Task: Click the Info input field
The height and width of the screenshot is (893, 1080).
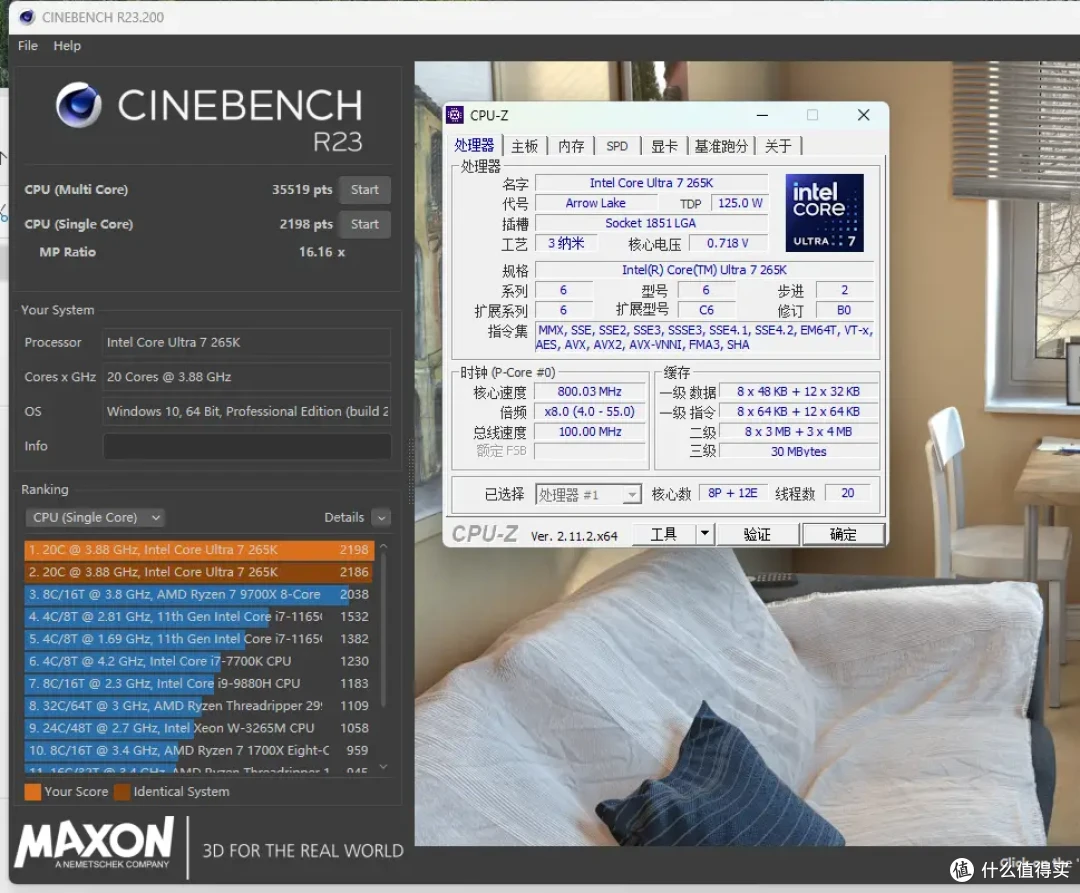Action: (x=247, y=446)
